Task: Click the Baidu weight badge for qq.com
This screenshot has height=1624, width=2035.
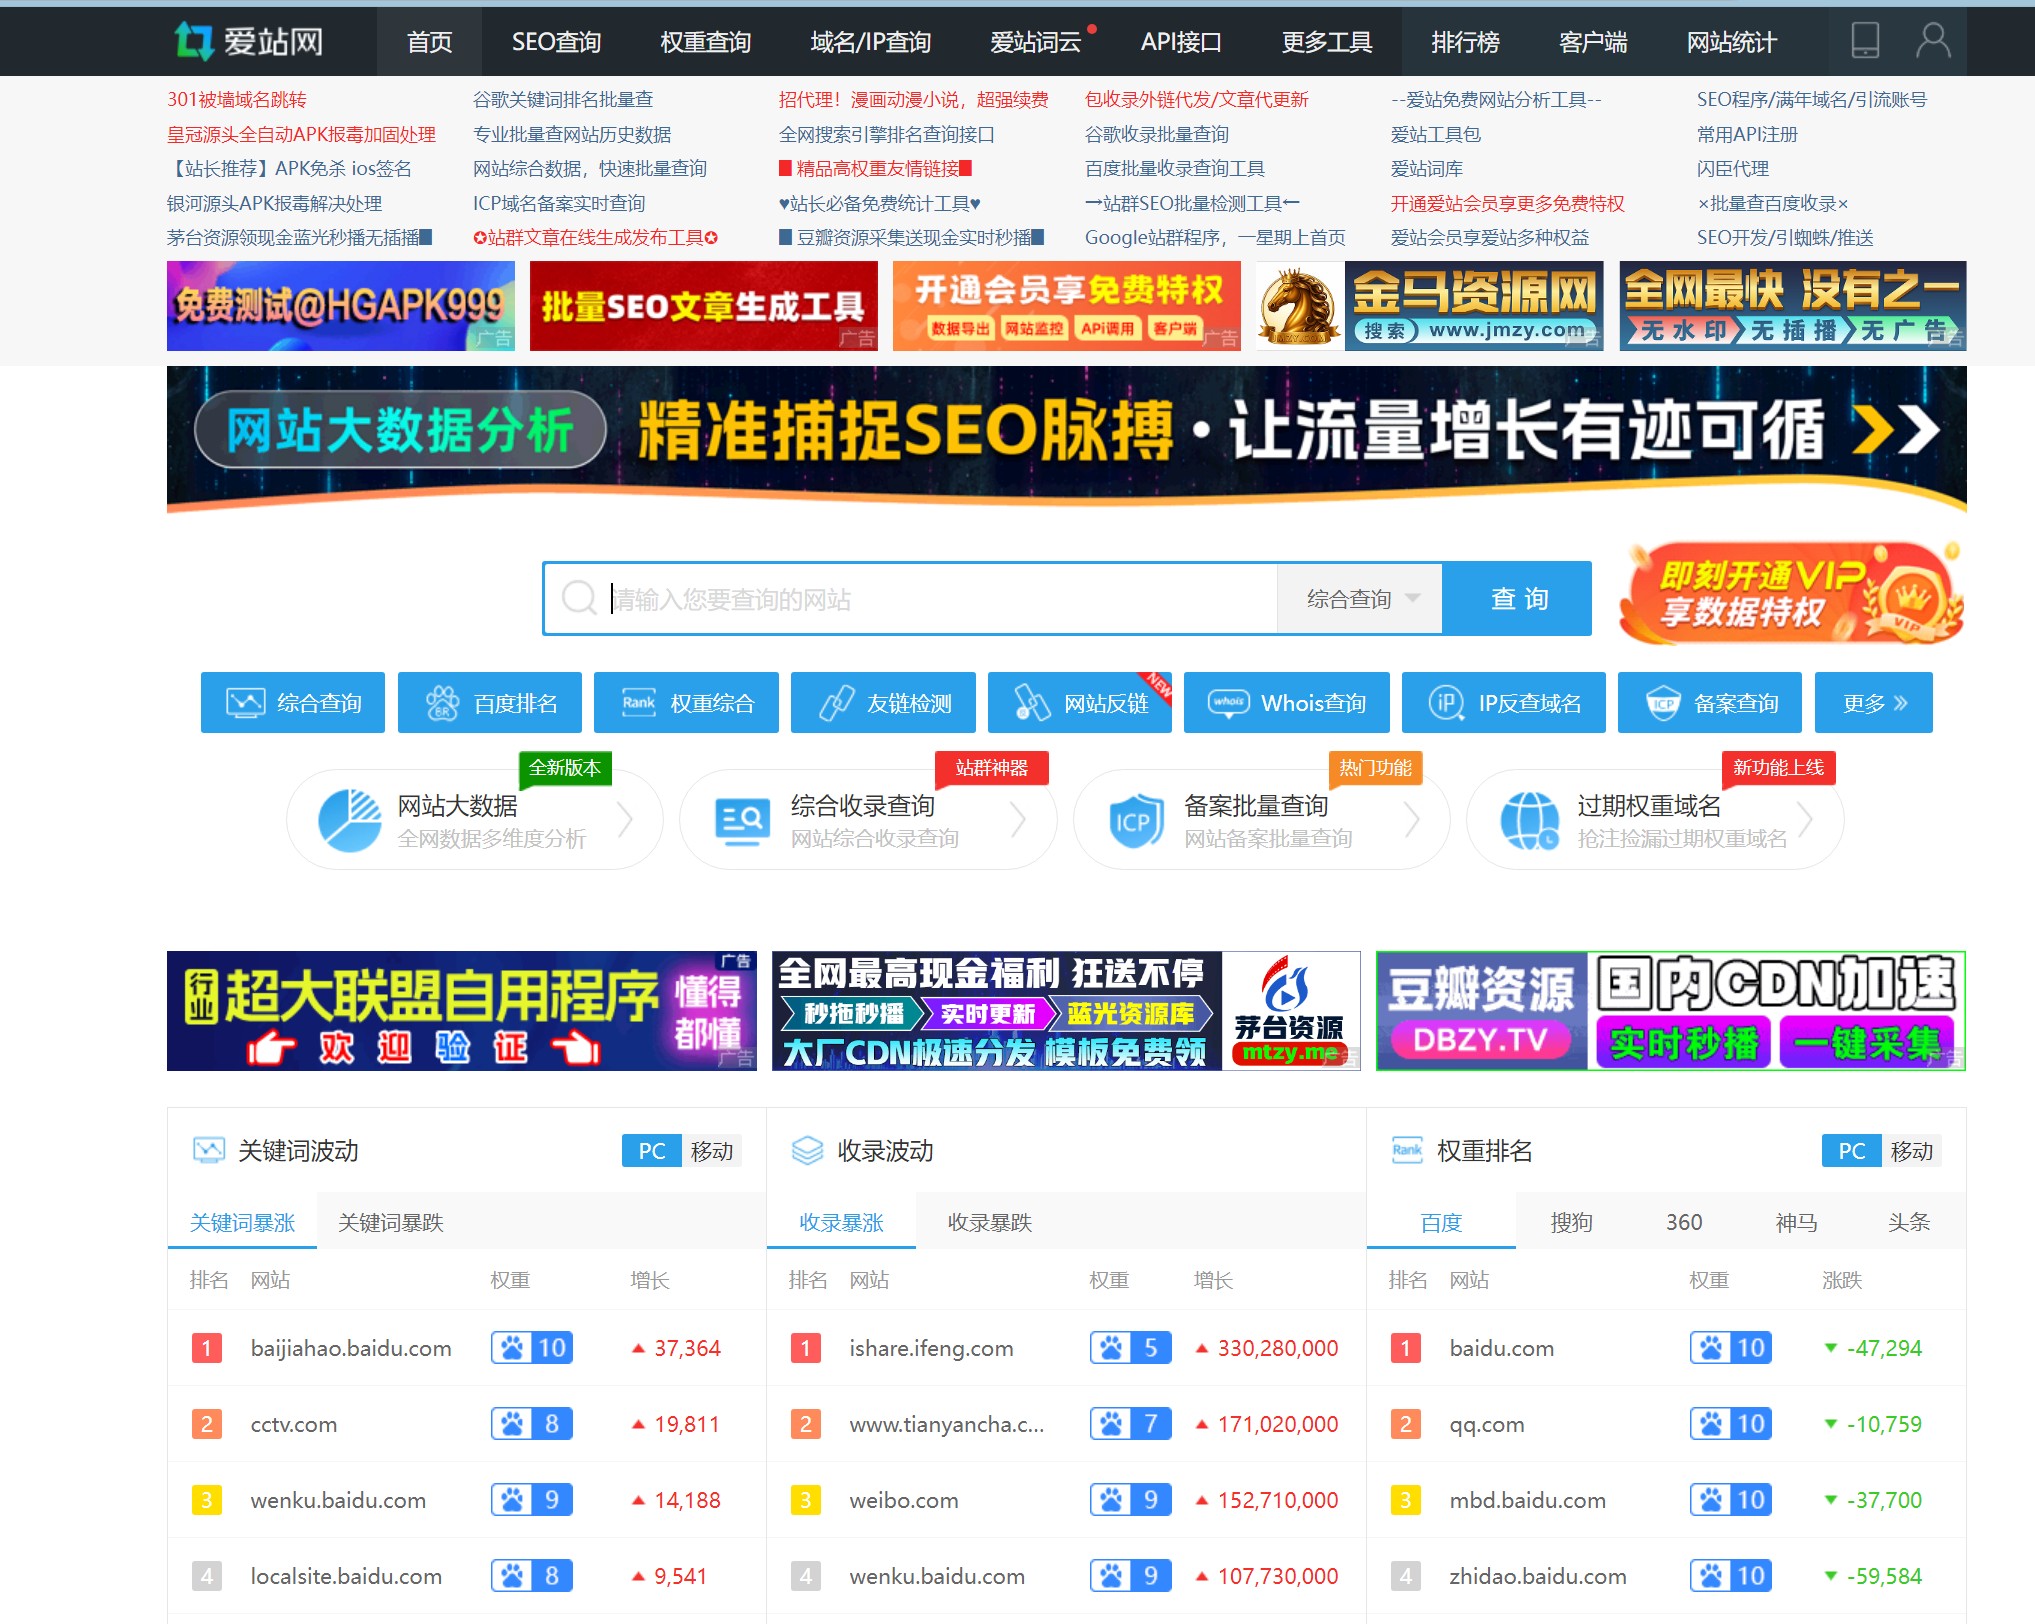Action: [1730, 1424]
